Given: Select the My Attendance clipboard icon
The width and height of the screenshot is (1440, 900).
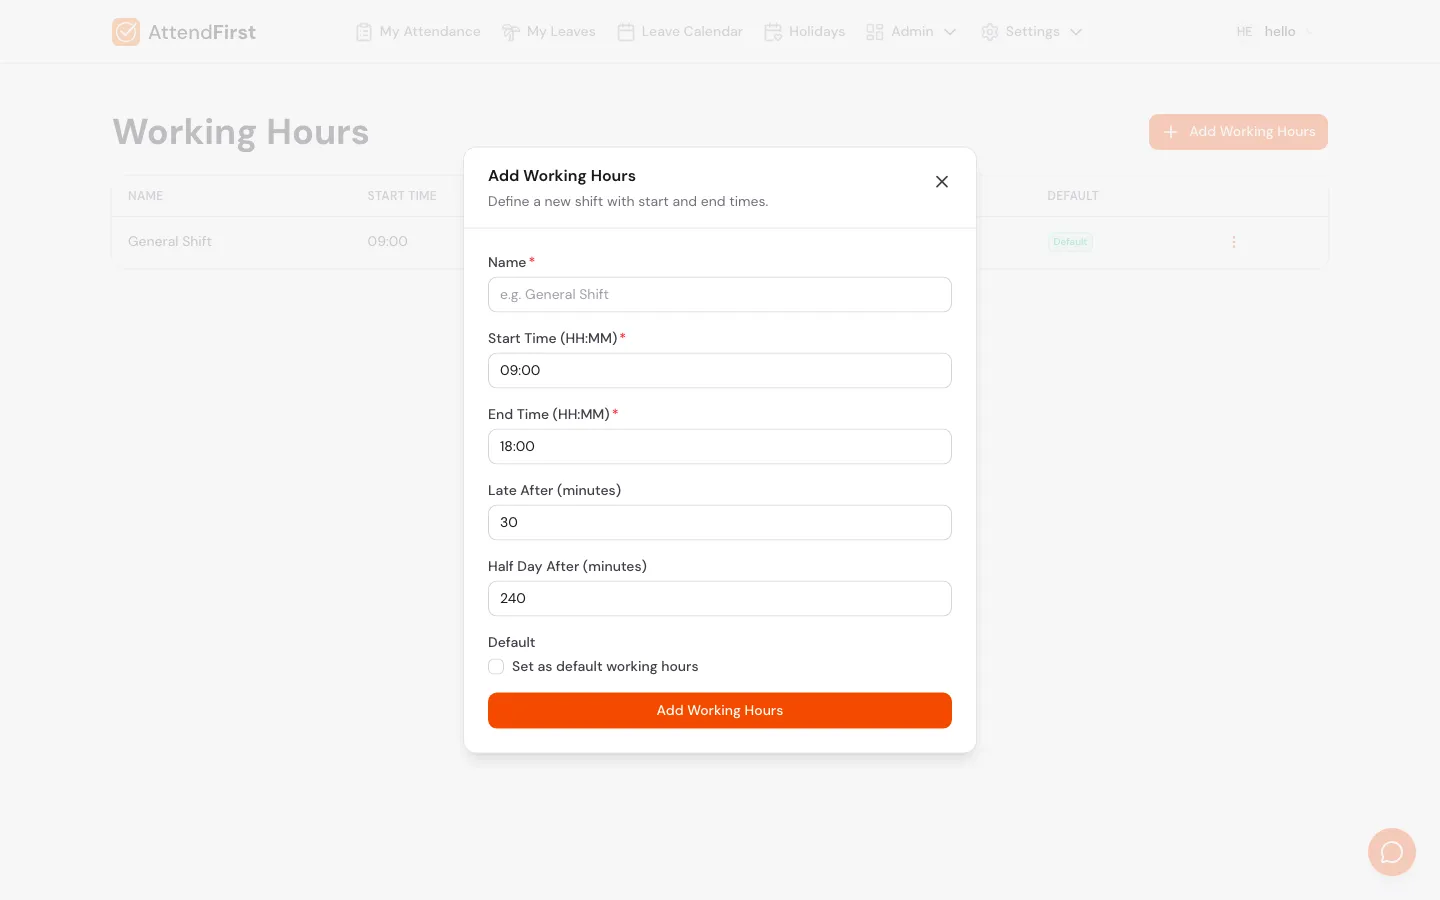Looking at the screenshot, I should coord(362,31).
